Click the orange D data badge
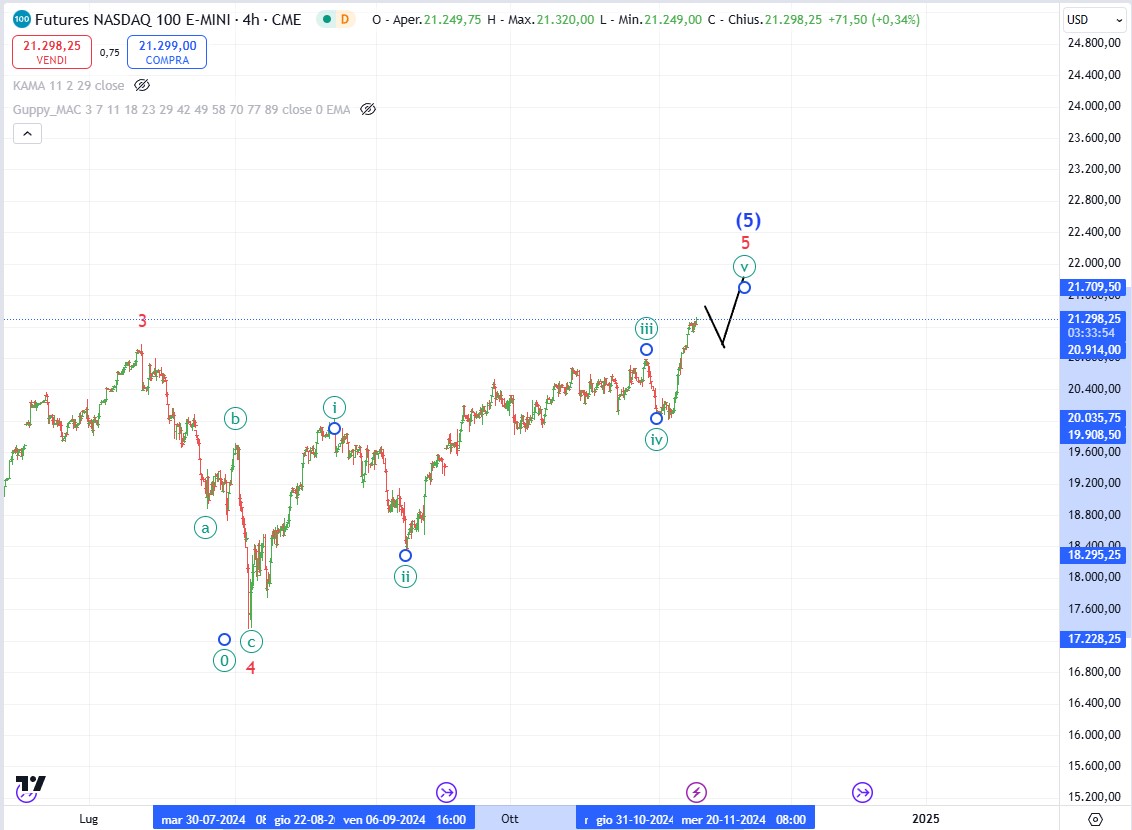 click(344, 19)
